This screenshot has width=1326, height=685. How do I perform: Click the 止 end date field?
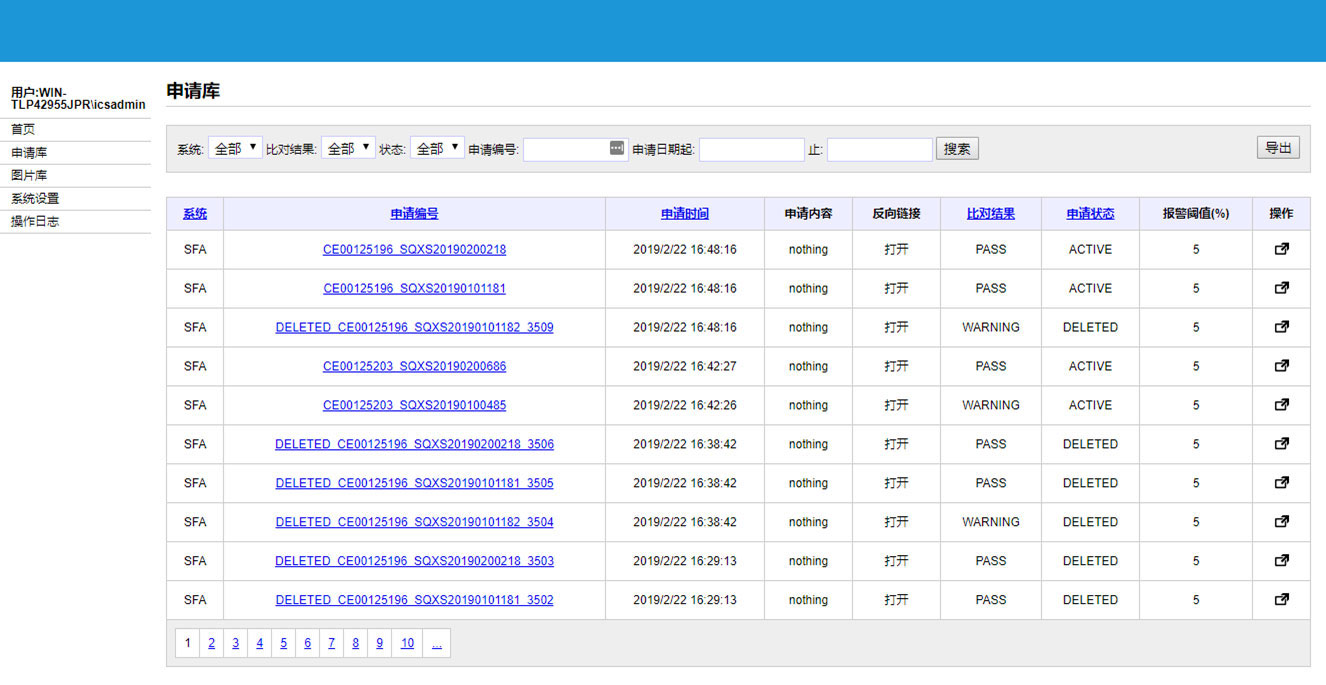tap(880, 150)
